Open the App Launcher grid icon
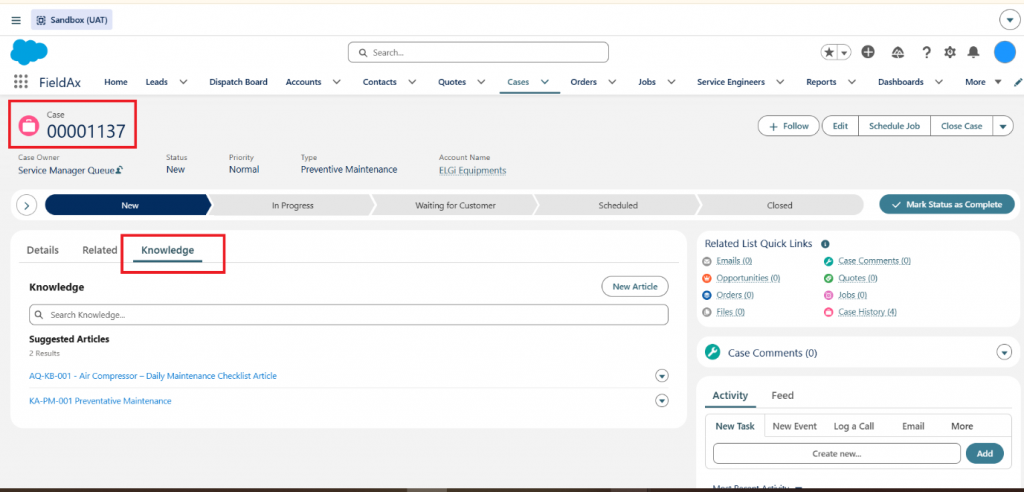Viewport: 1024px width, 492px height. coord(21,82)
